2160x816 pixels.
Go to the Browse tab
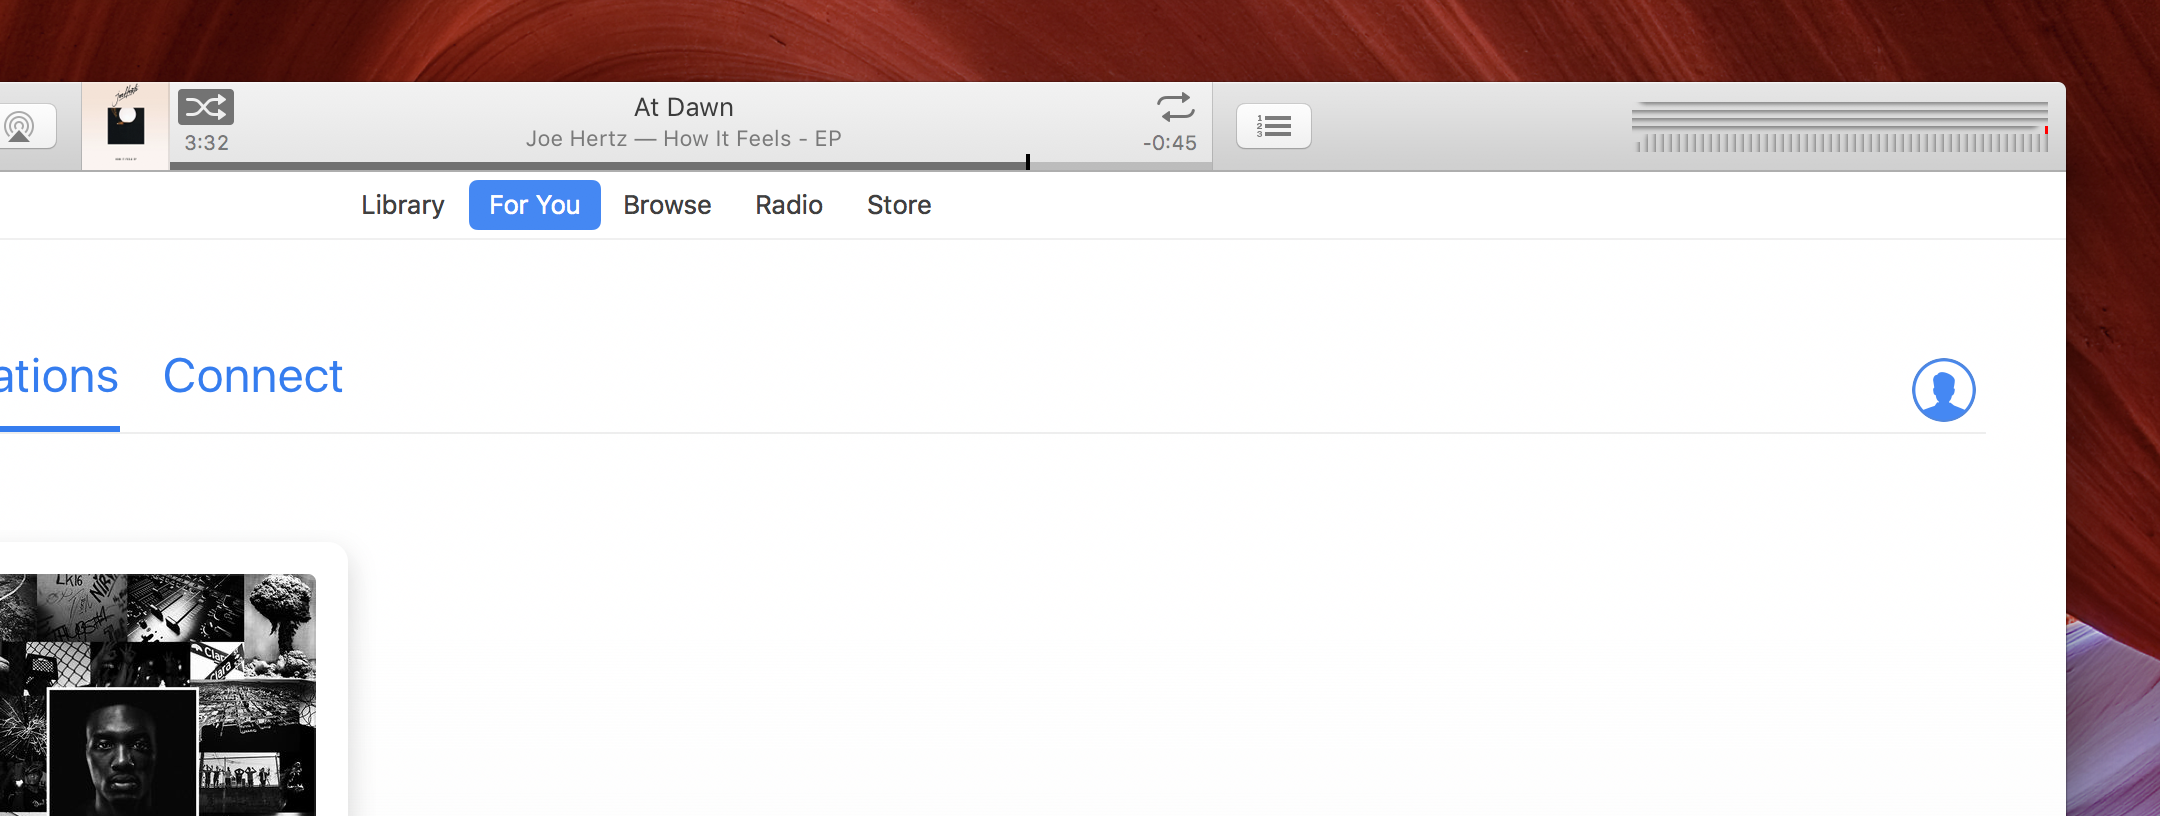click(x=667, y=205)
